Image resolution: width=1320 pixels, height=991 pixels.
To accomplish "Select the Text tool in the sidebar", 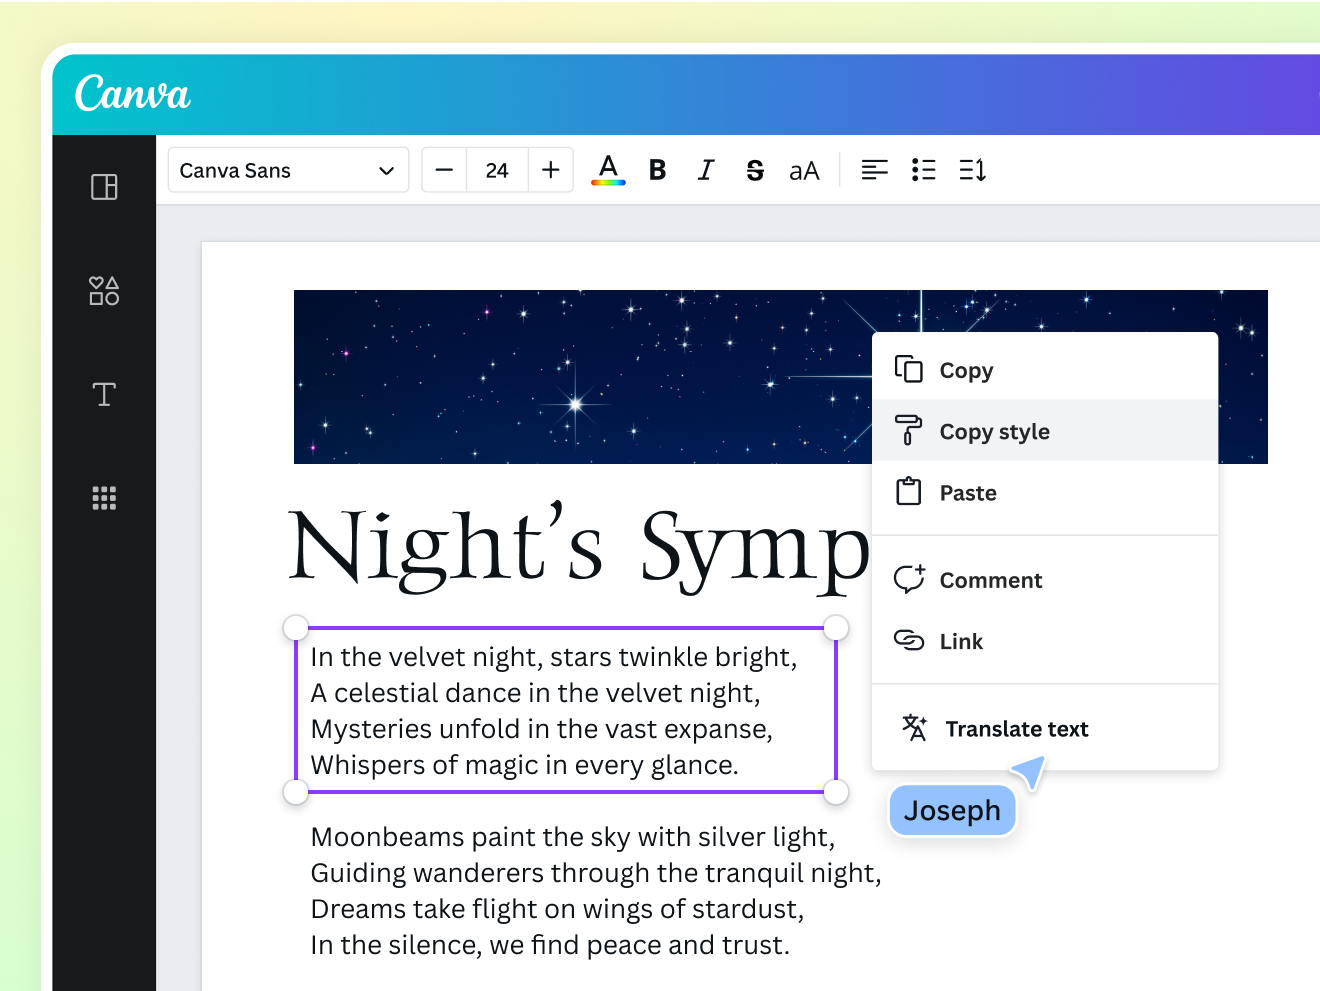I will pyautogui.click(x=103, y=394).
